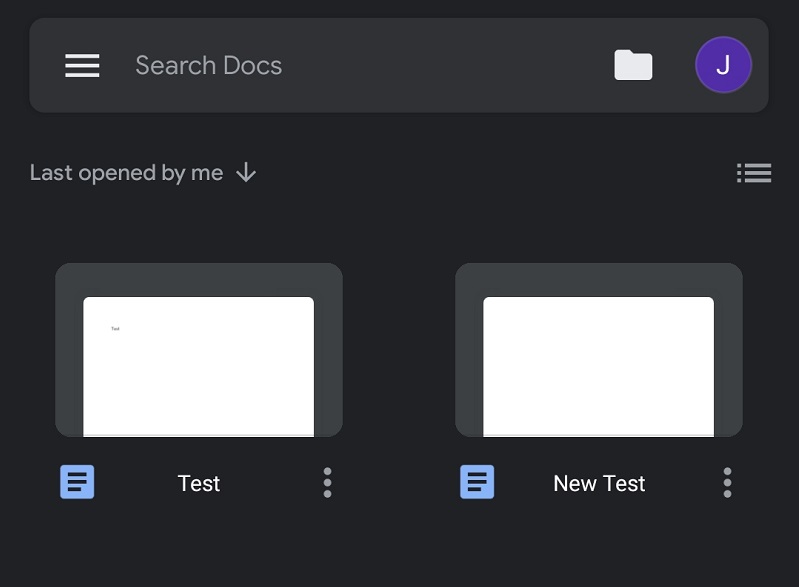The width and height of the screenshot is (799, 587).
Task: Click the tiny "Test" text inside the preview
Action: click(115, 329)
